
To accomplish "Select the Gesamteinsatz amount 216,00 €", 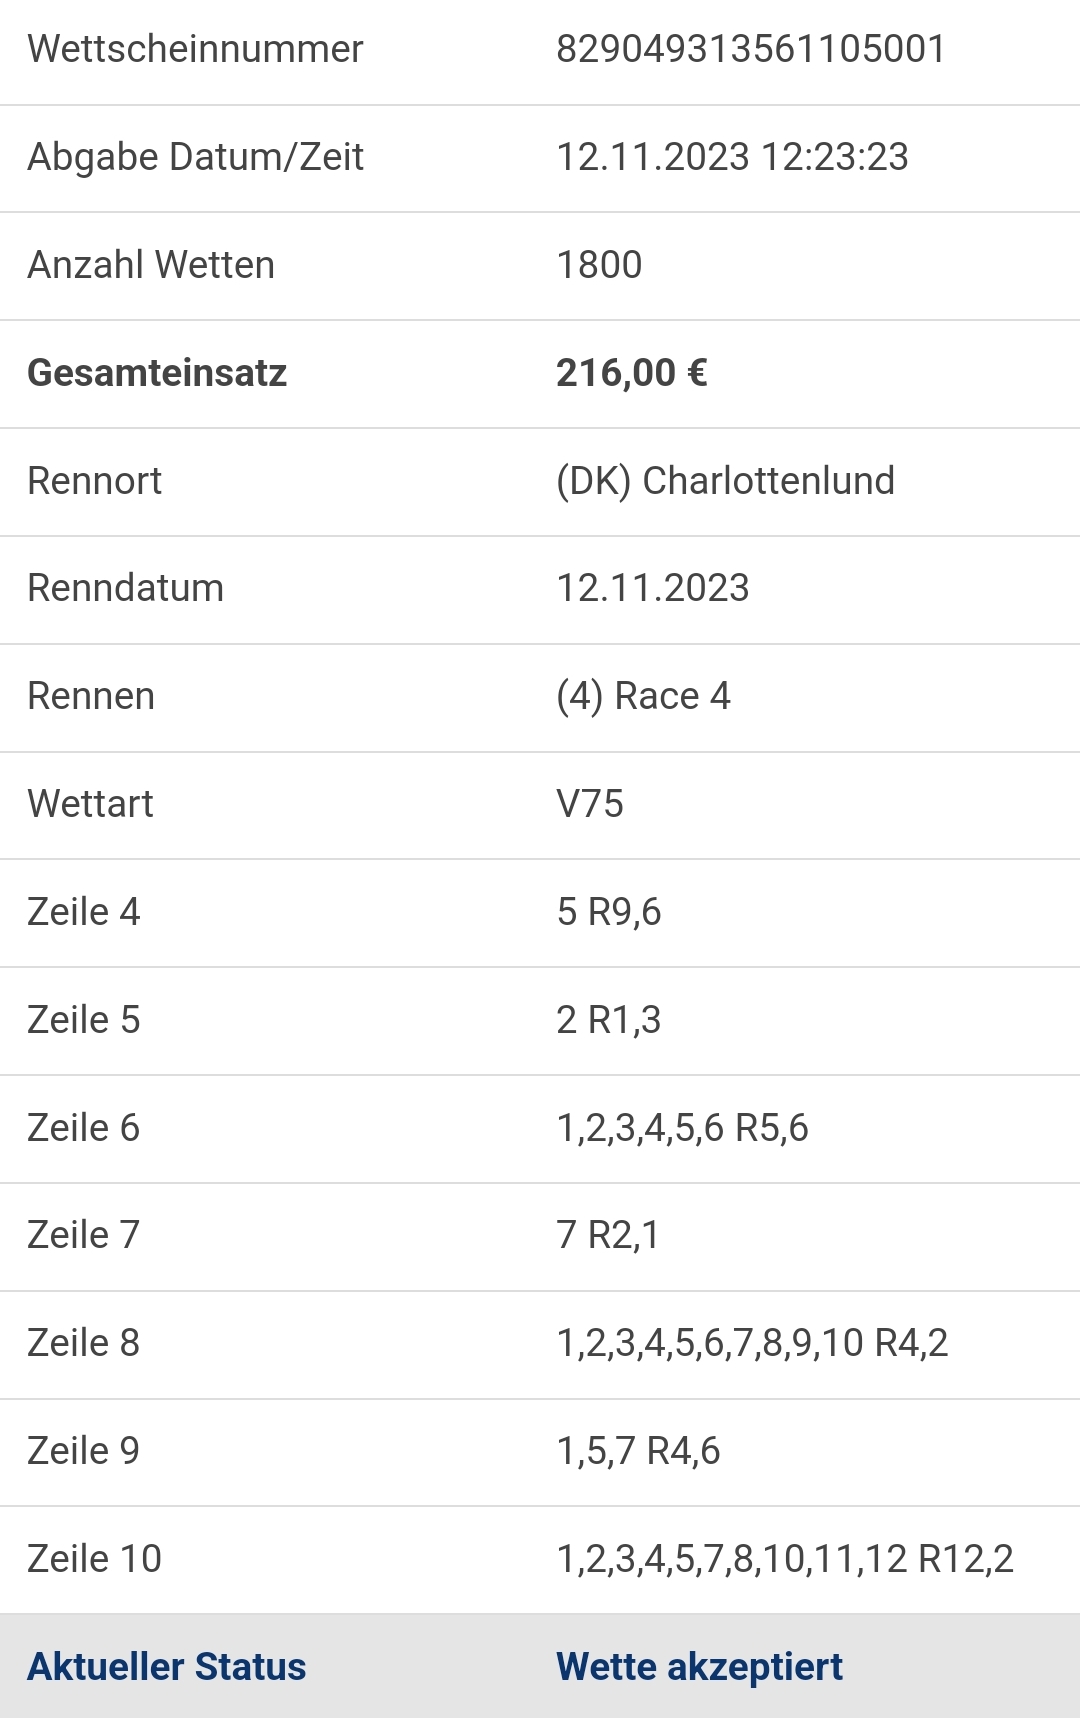I will [x=631, y=373].
